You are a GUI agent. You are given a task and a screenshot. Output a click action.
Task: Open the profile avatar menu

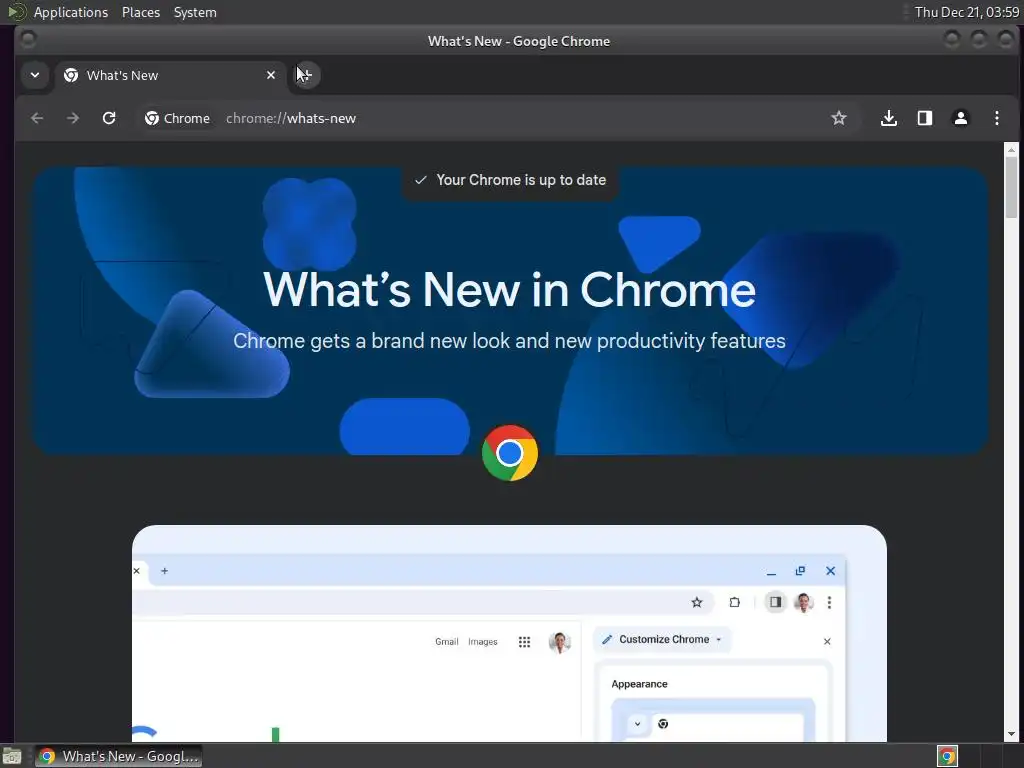960,118
